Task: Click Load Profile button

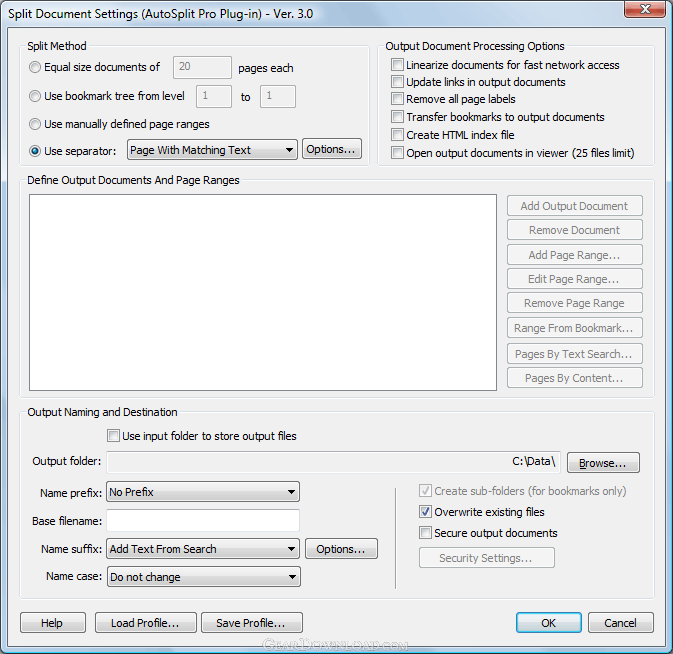Action: point(146,623)
